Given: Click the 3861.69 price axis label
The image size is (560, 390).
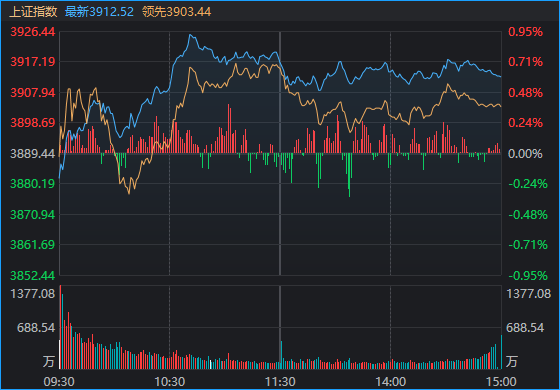Looking at the screenshot, I should point(32,245).
